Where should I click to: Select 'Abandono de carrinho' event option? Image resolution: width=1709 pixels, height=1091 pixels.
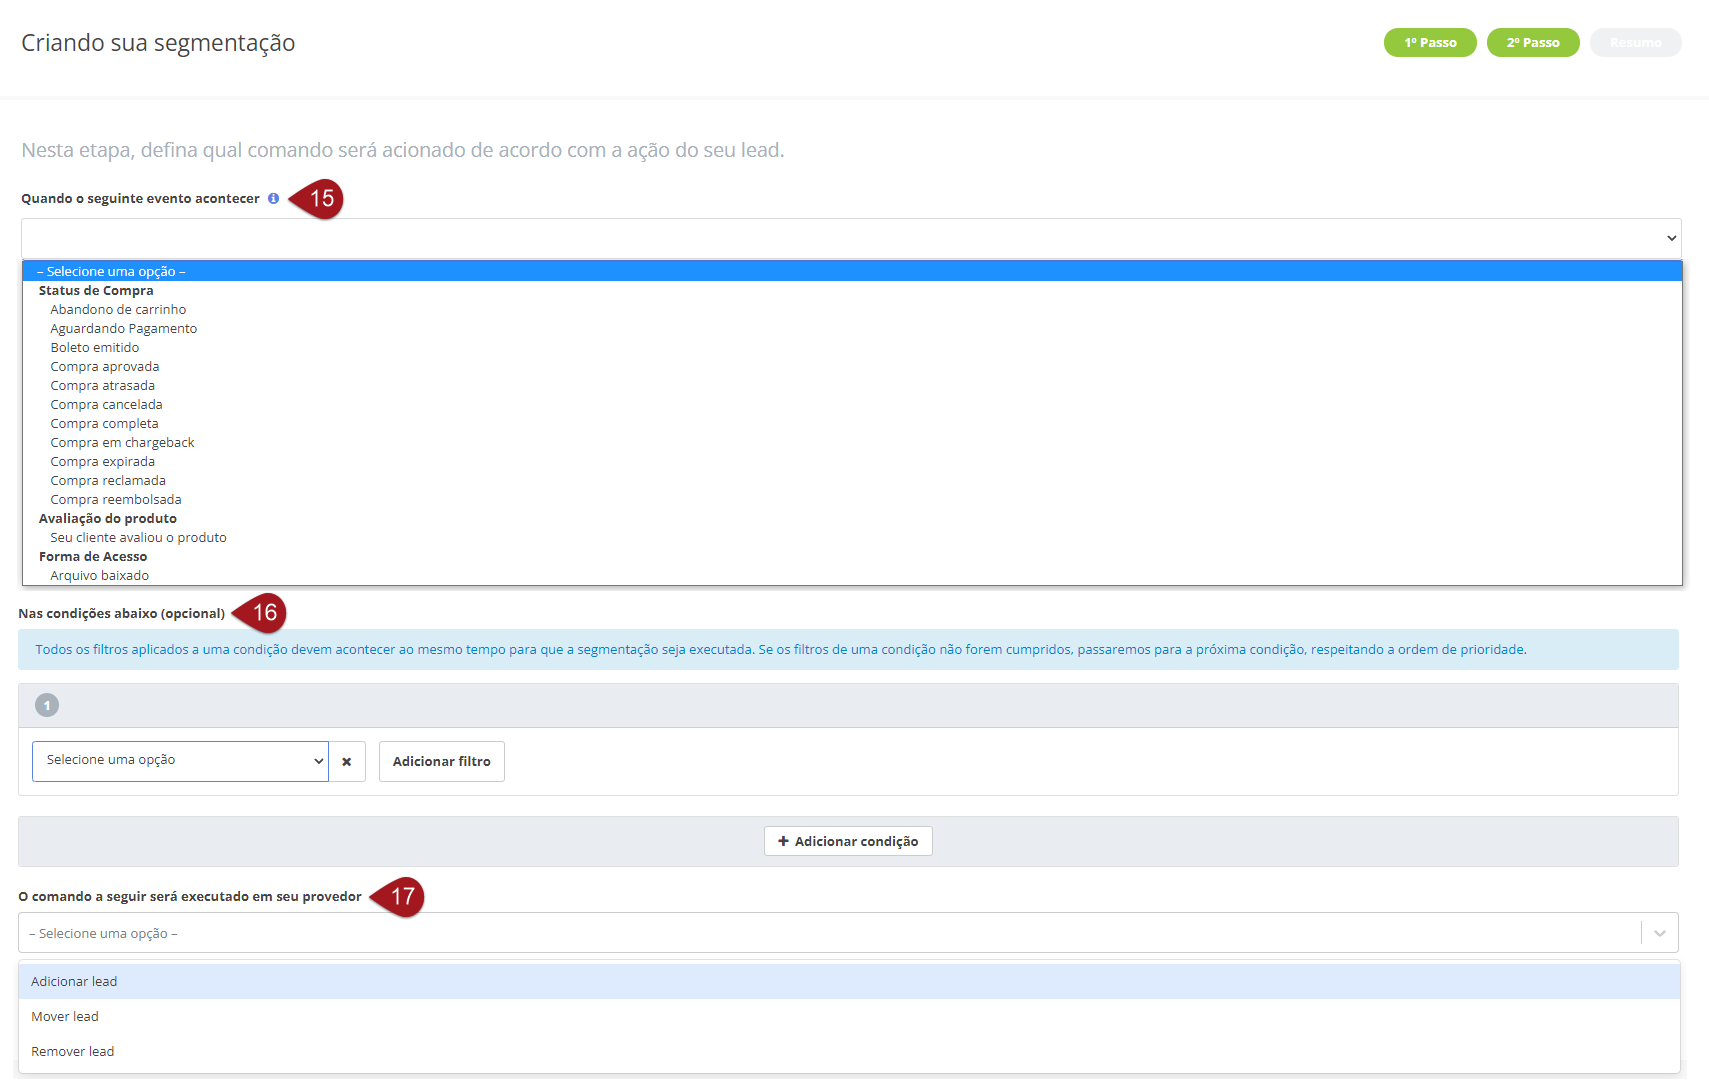tap(118, 310)
